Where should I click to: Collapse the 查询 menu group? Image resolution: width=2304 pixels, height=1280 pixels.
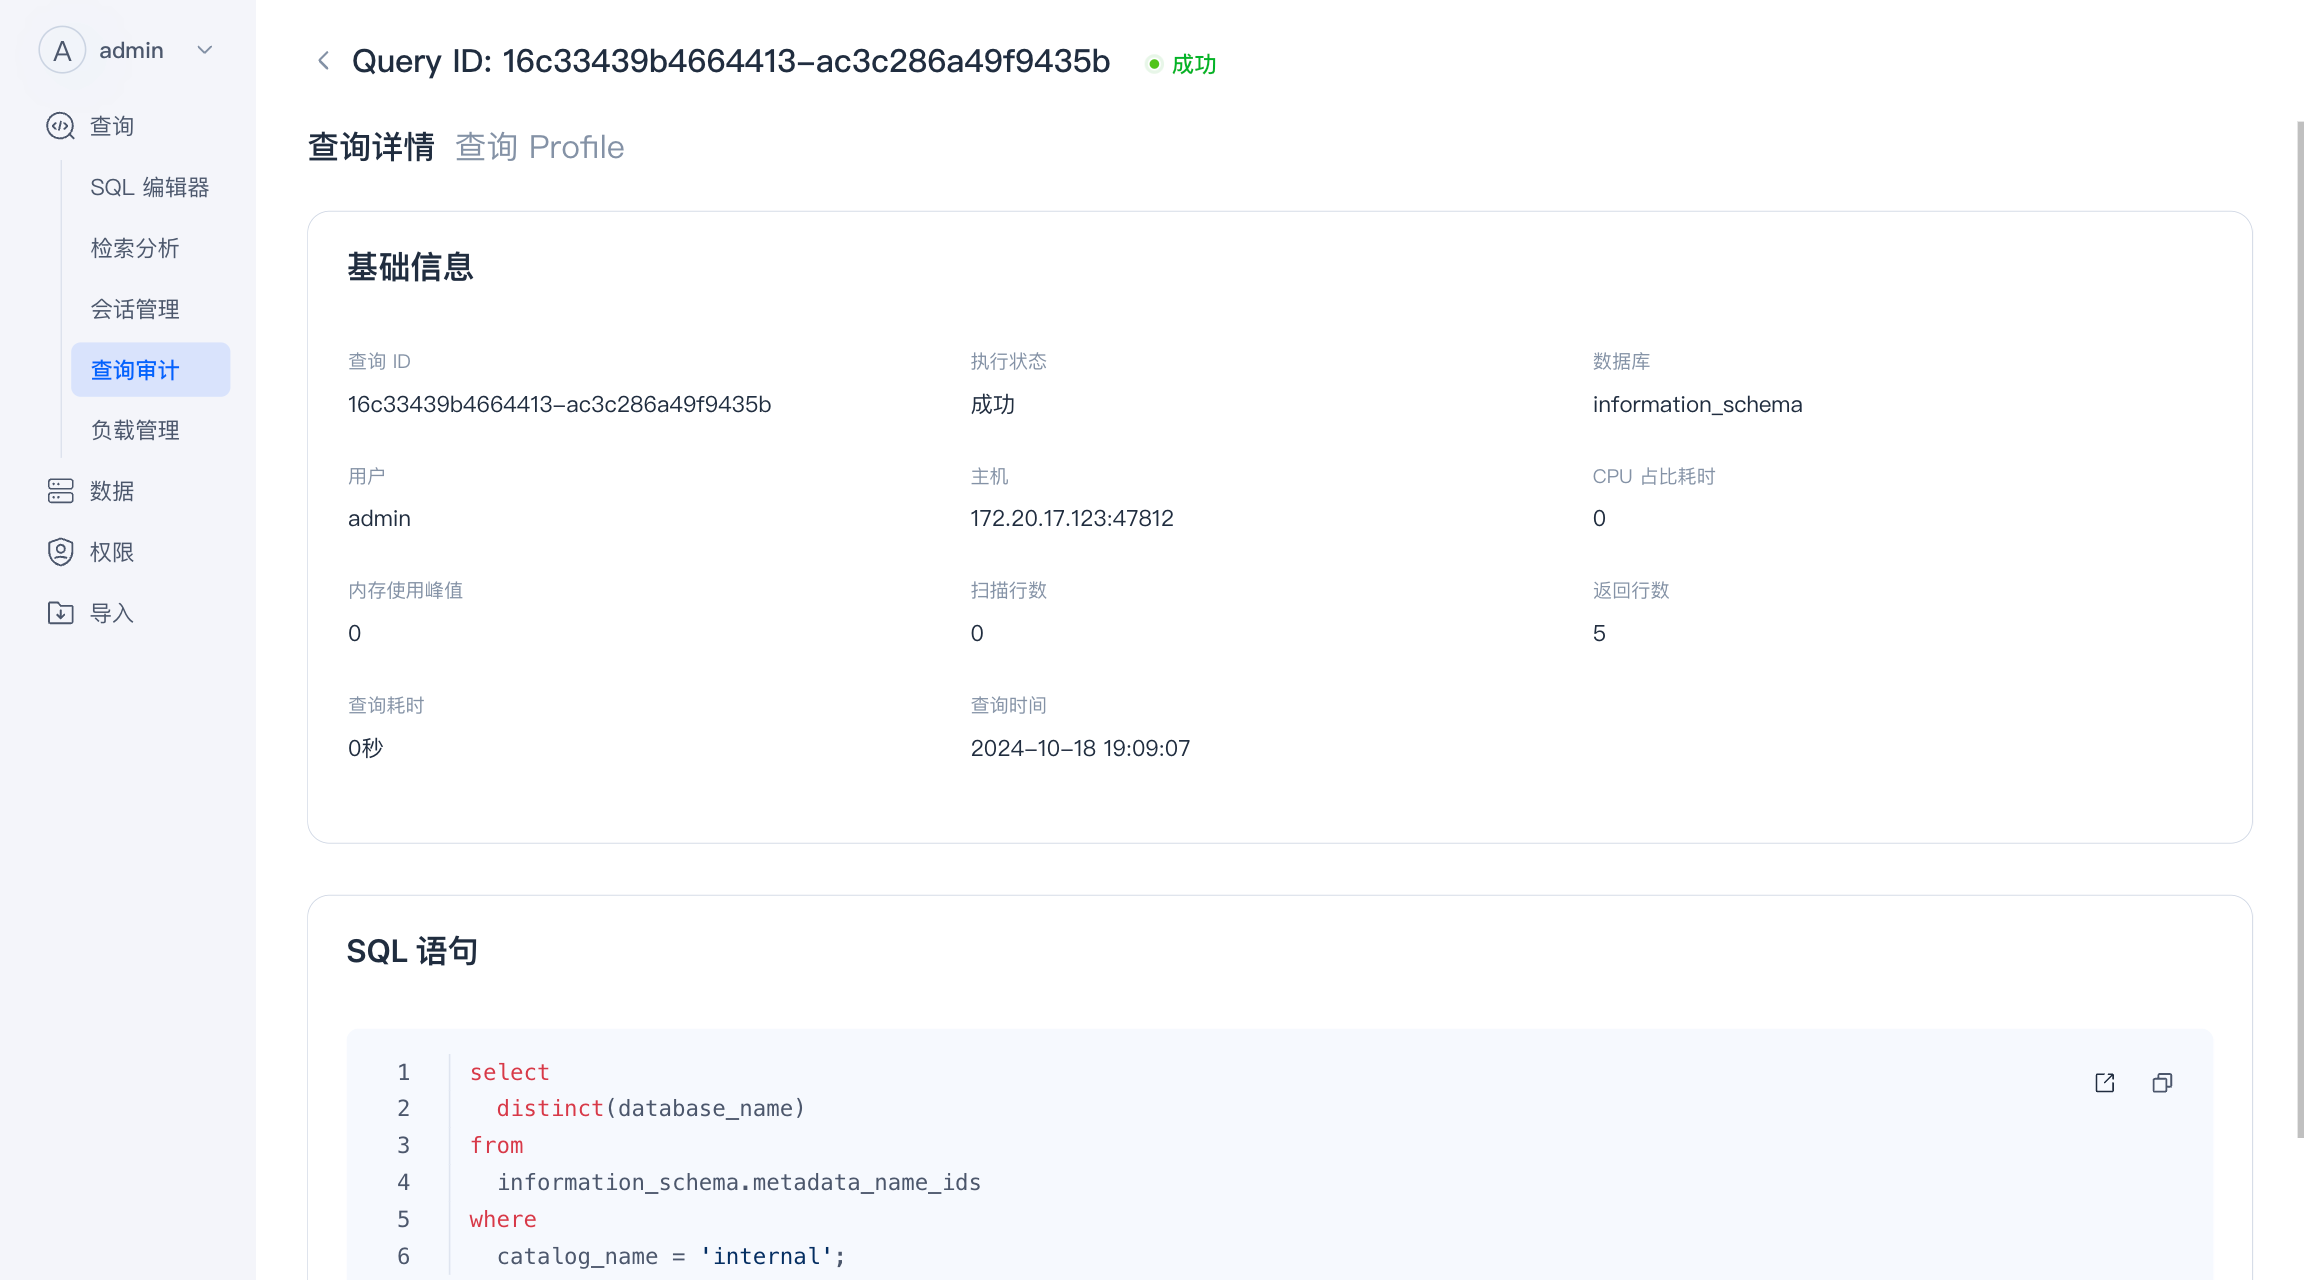click(x=112, y=126)
